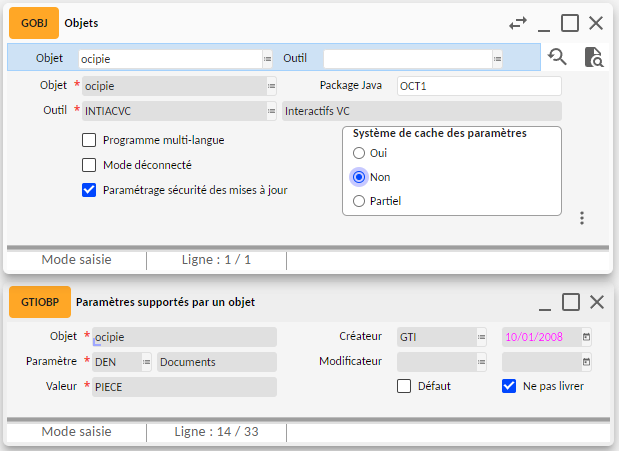Click the document search icon
This screenshot has width=619, height=451.
[x=593, y=57]
